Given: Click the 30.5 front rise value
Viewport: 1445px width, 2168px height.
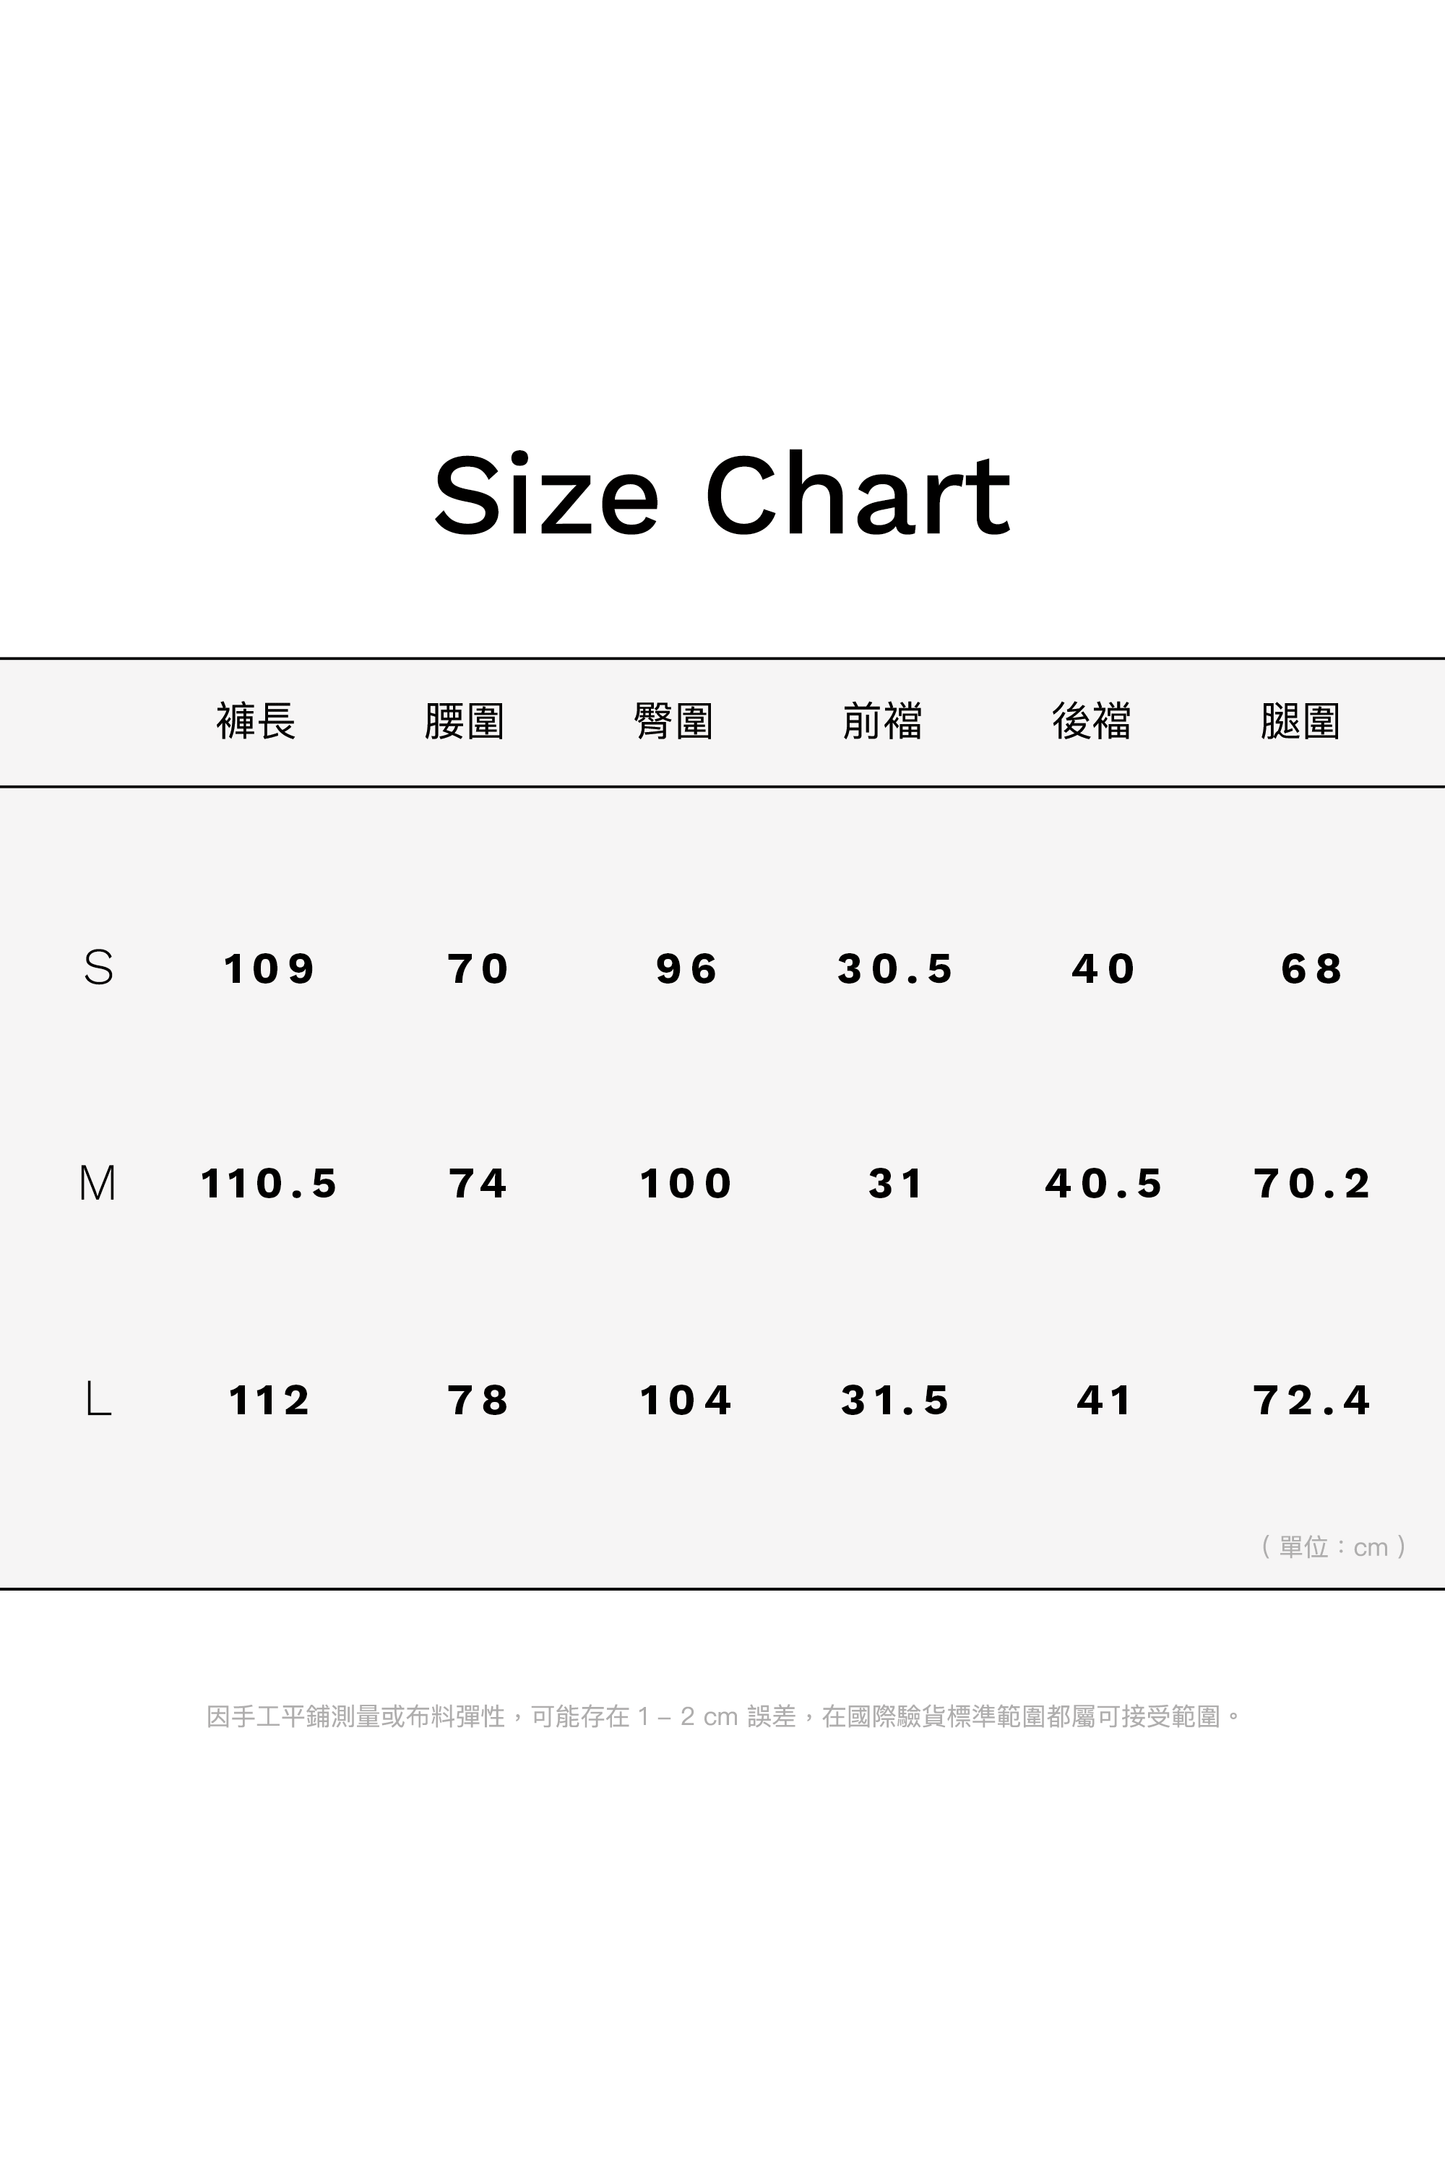Looking at the screenshot, I should click(x=896, y=969).
